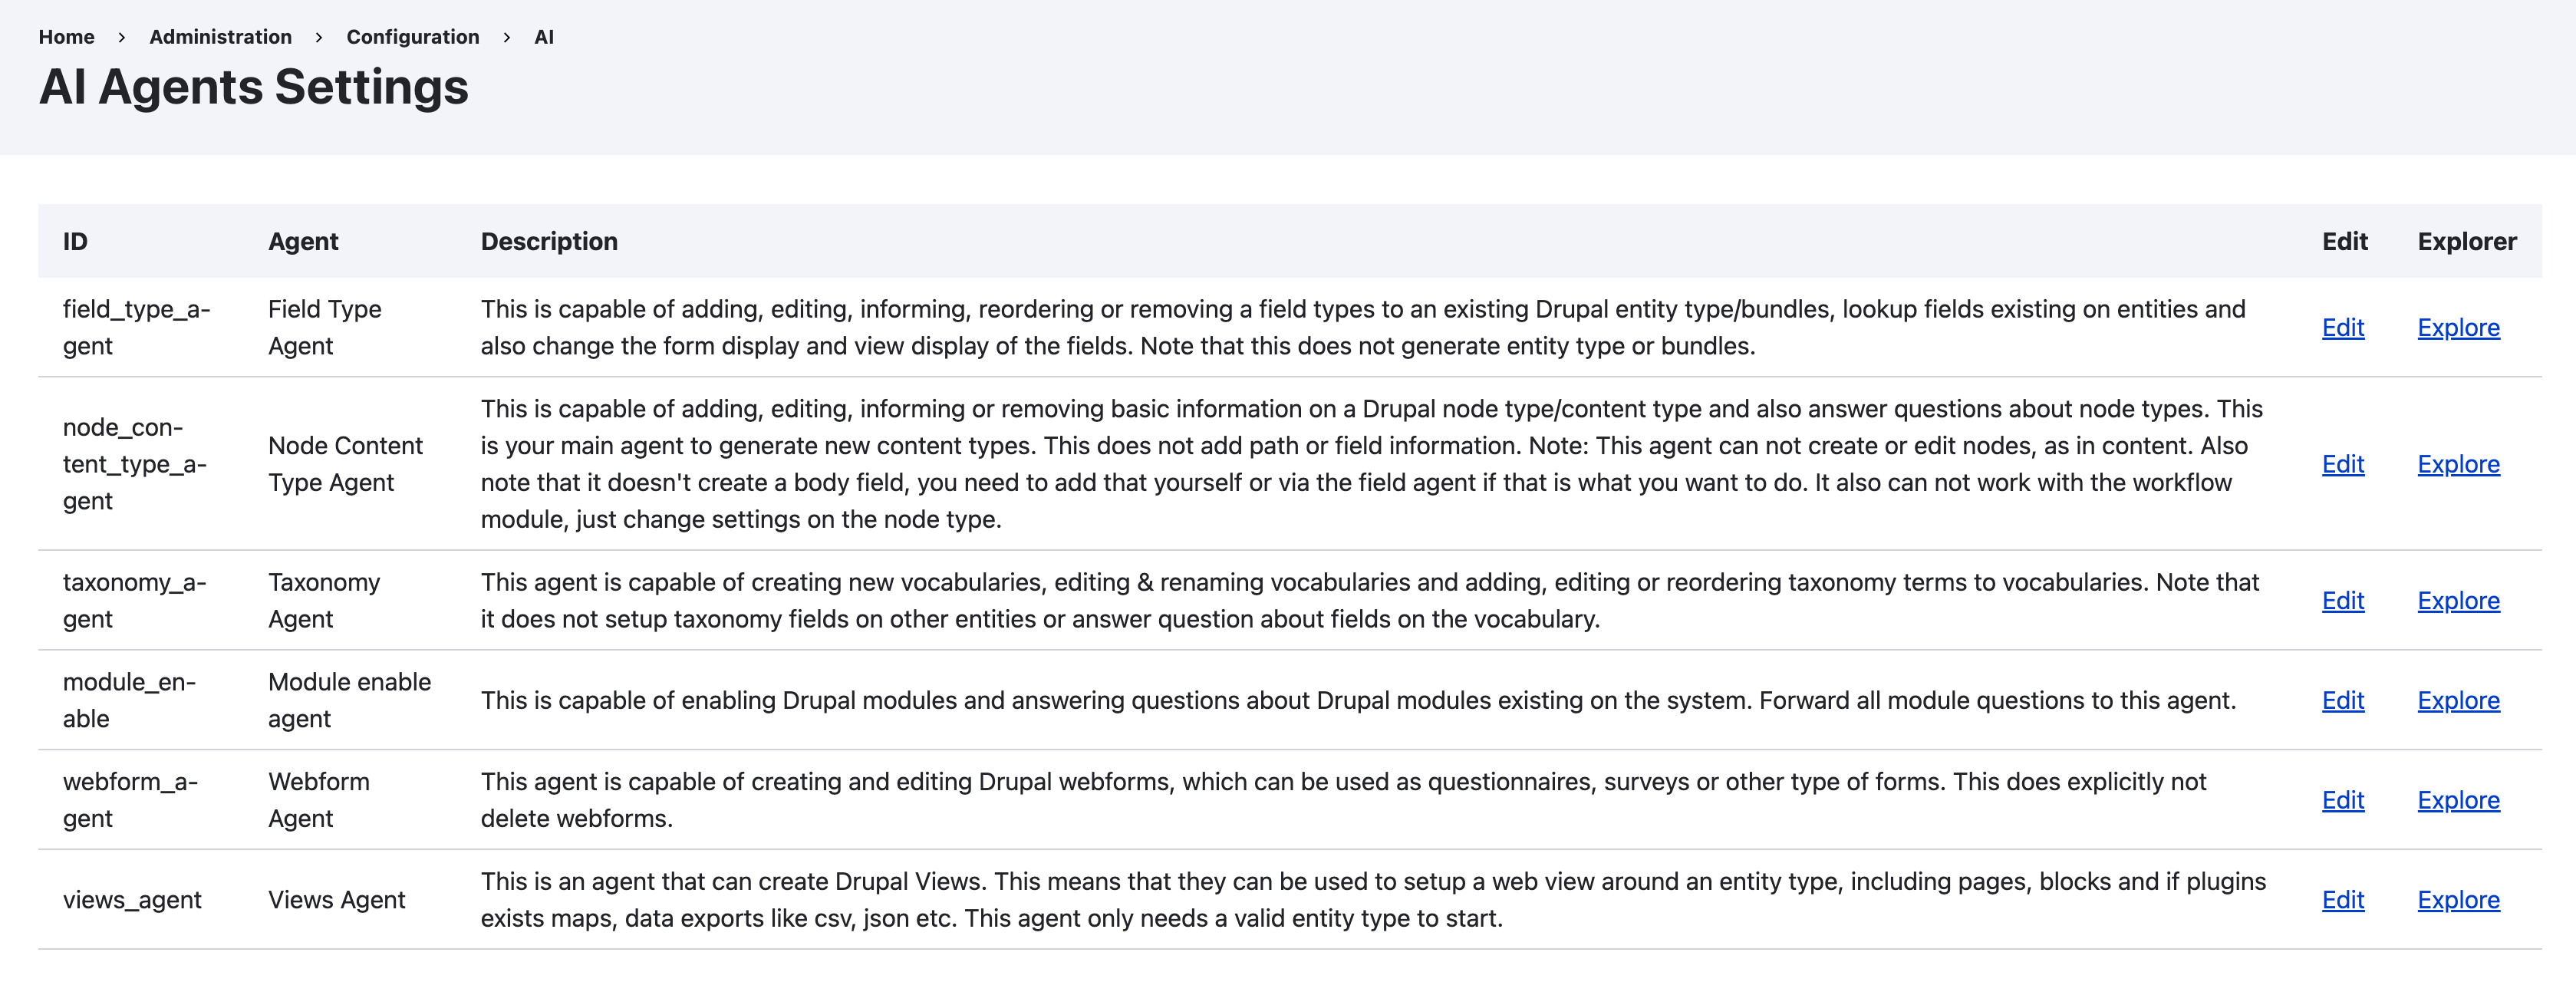Edit the Views Agent

(2342, 900)
